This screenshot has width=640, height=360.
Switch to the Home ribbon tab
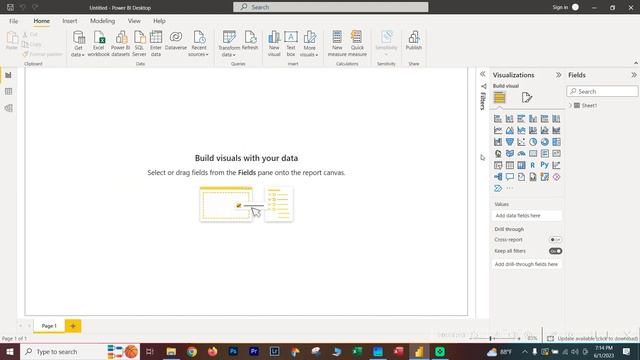click(42, 21)
